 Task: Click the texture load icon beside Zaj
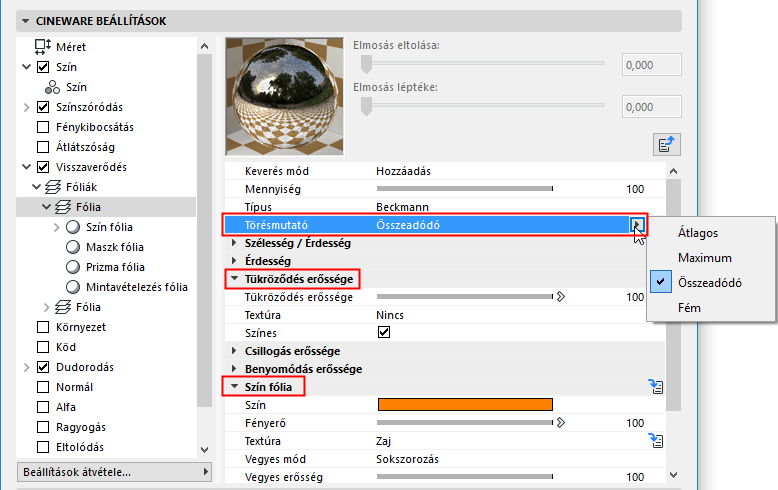(656, 440)
